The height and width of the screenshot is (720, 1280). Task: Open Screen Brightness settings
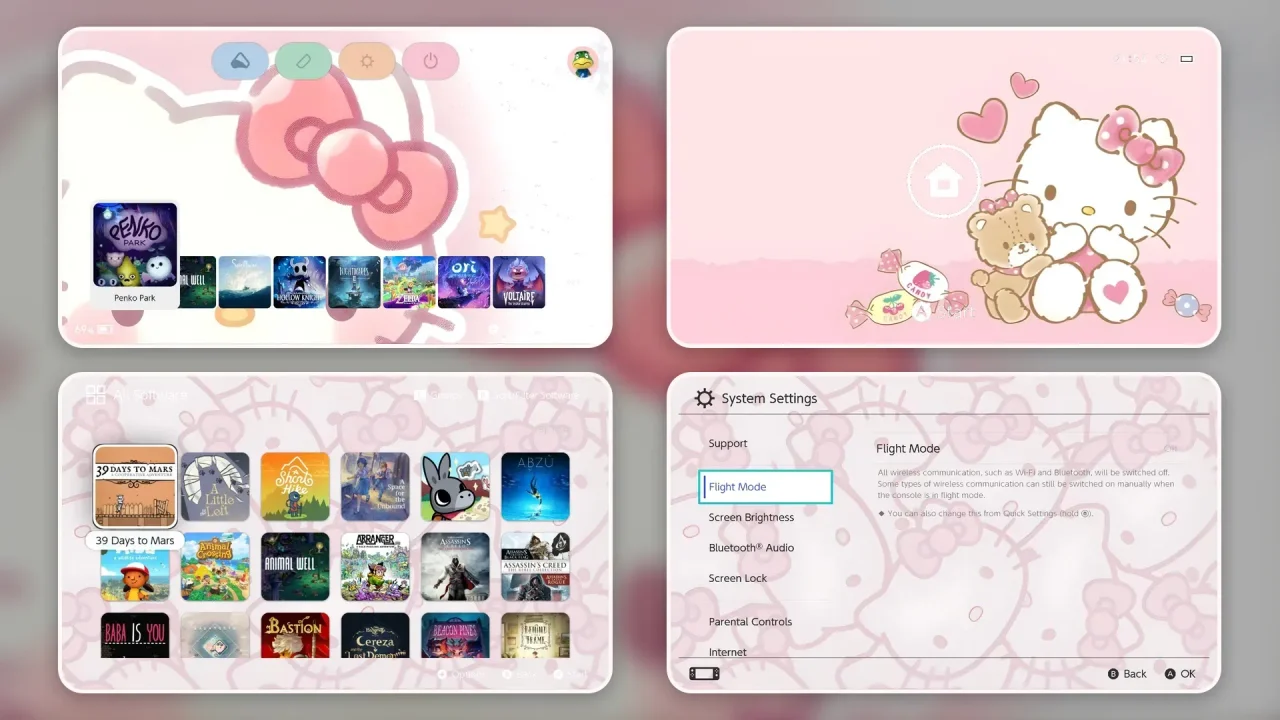[751, 518]
